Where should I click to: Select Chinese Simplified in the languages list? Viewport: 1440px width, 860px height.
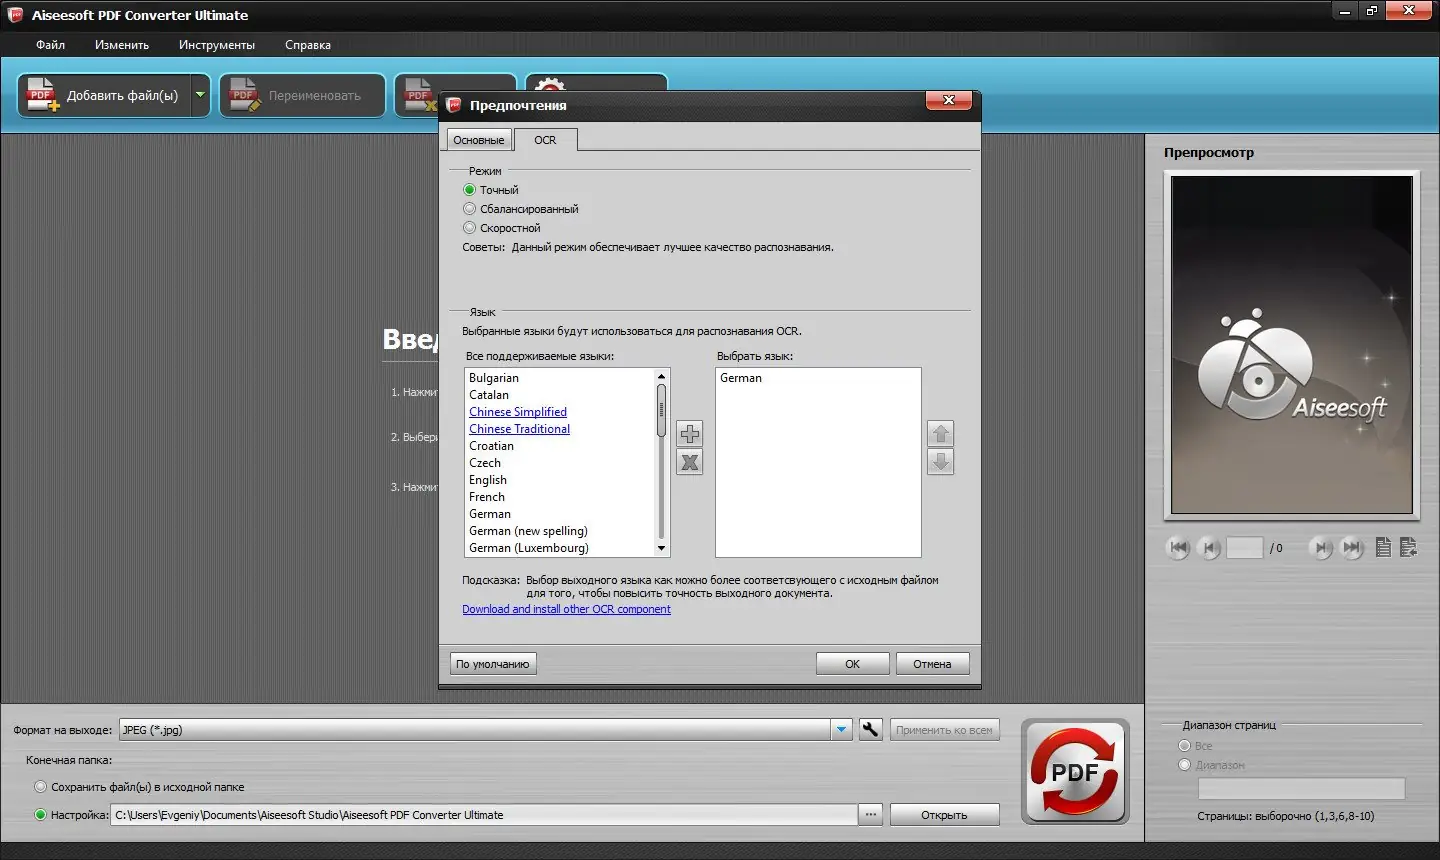click(518, 412)
